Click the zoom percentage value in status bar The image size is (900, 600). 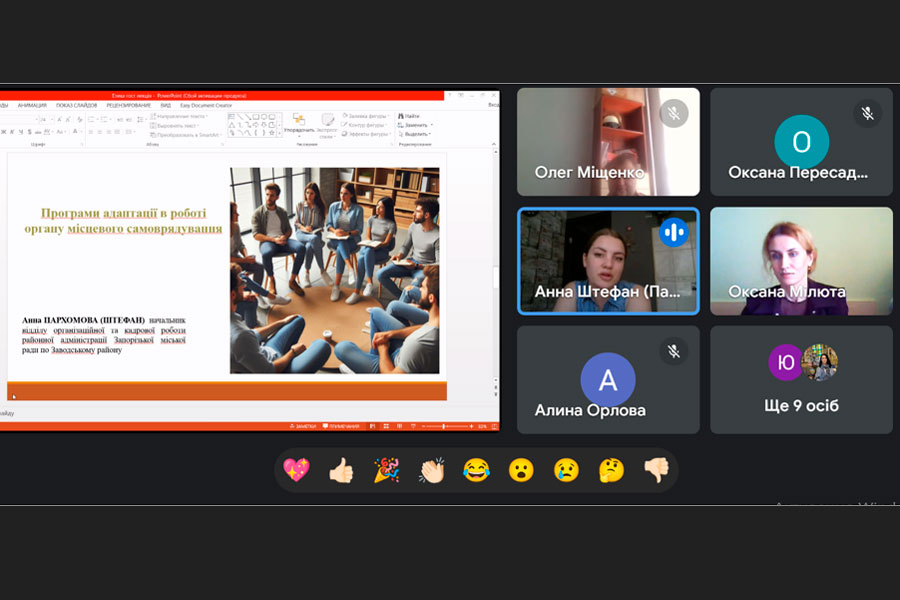point(482,426)
